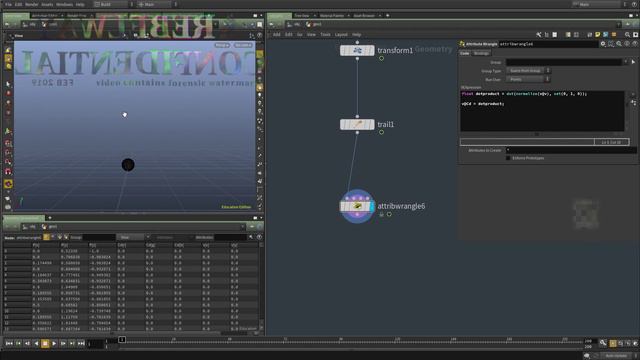This screenshot has height=360, width=640.
Task: Play animation backward
Action: point(36,344)
